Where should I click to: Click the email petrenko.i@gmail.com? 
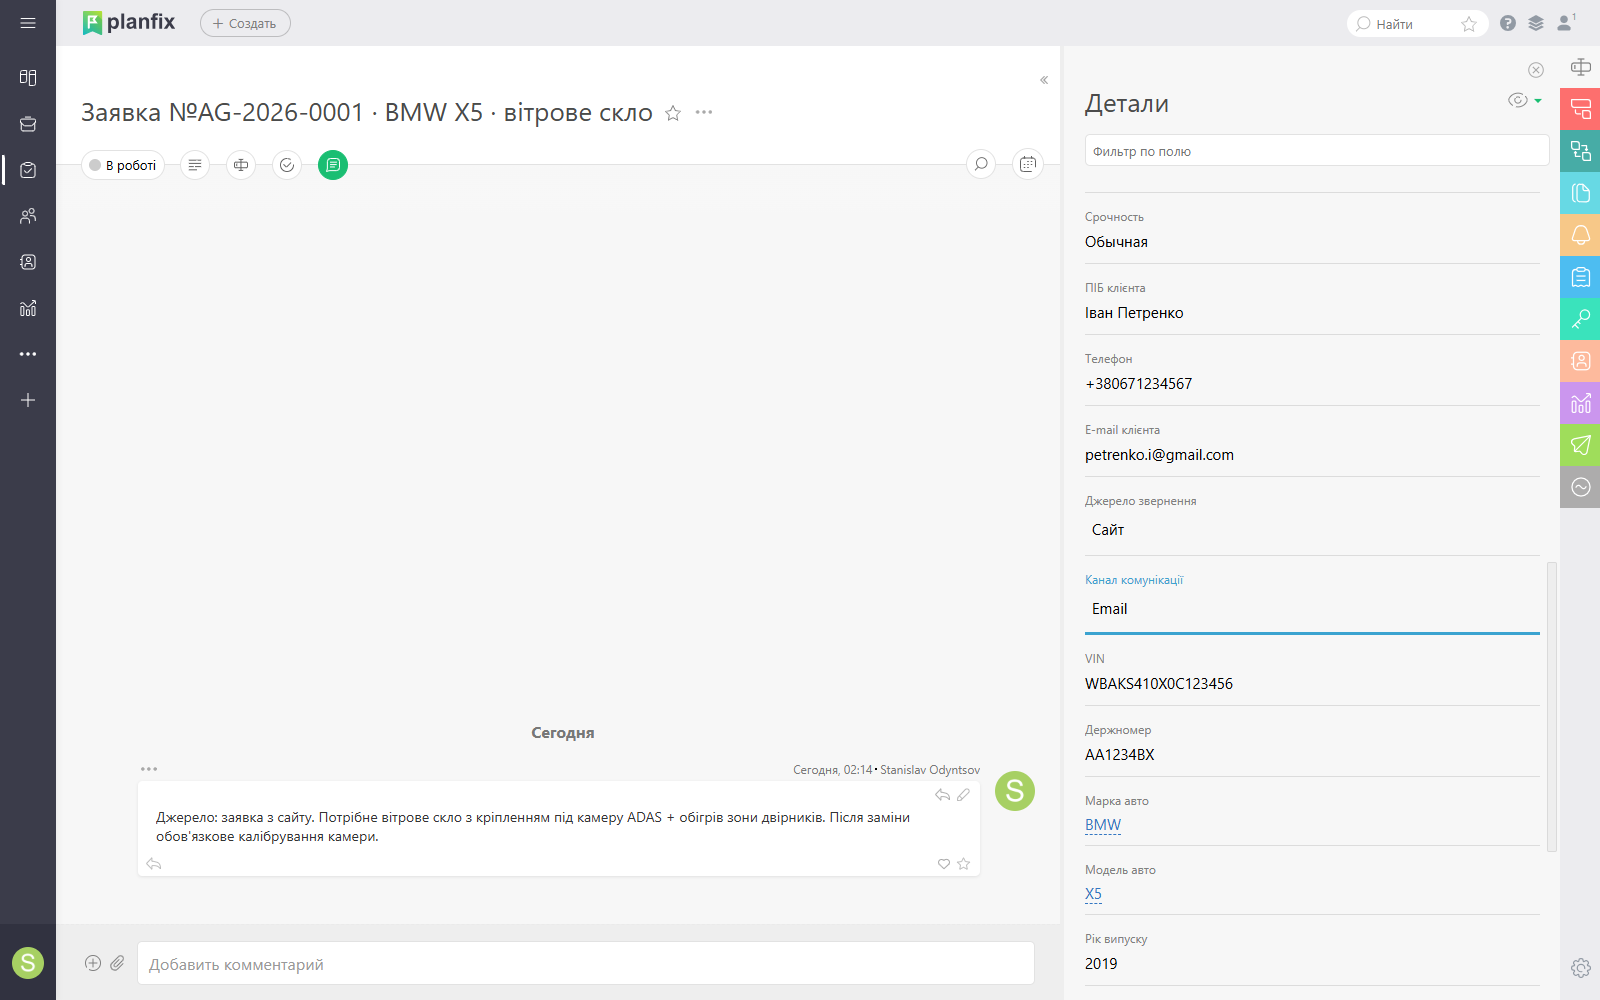pyautogui.click(x=1159, y=455)
